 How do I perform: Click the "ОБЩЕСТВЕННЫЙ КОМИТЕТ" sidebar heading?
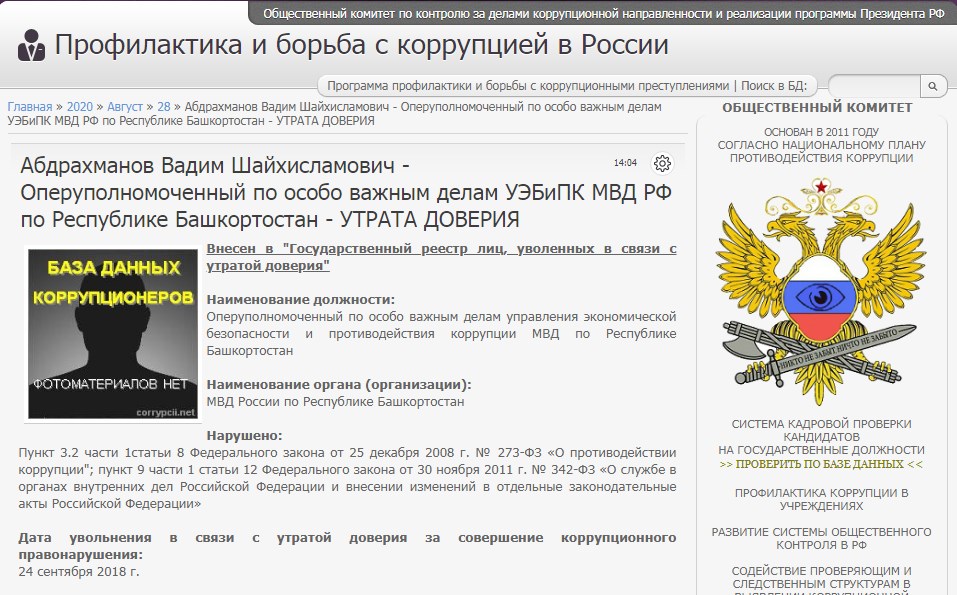click(x=817, y=107)
